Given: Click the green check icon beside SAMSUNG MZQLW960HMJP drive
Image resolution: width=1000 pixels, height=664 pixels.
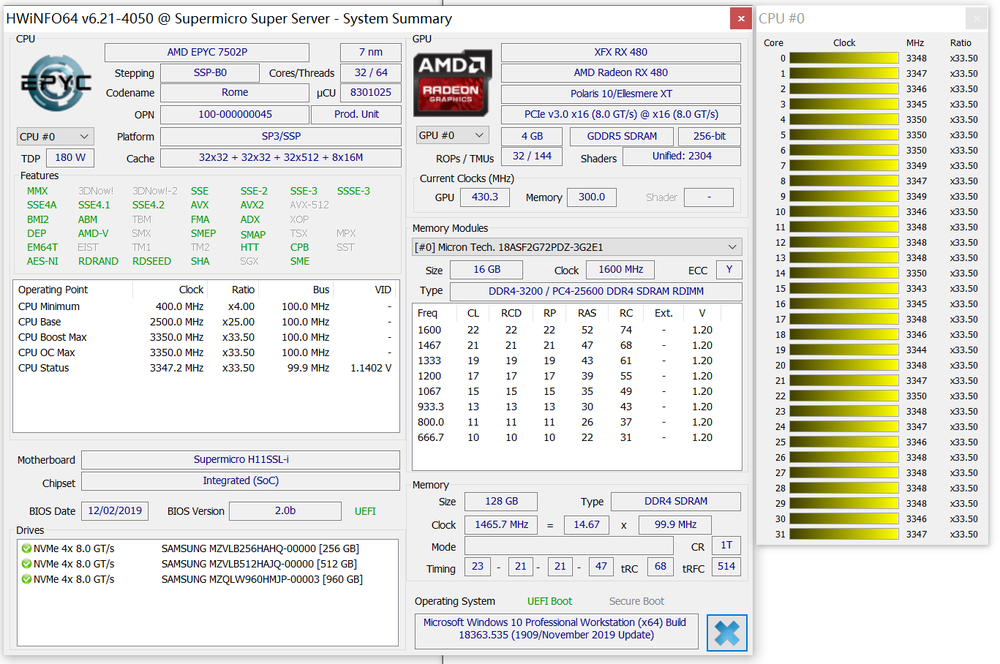Looking at the screenshot, I should click(26, 579).
